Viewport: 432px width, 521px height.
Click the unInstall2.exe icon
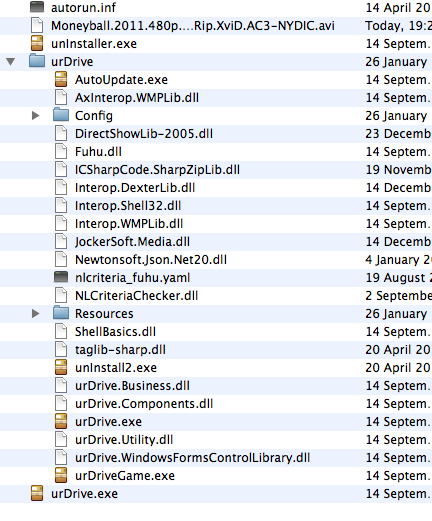click(61, 368)
